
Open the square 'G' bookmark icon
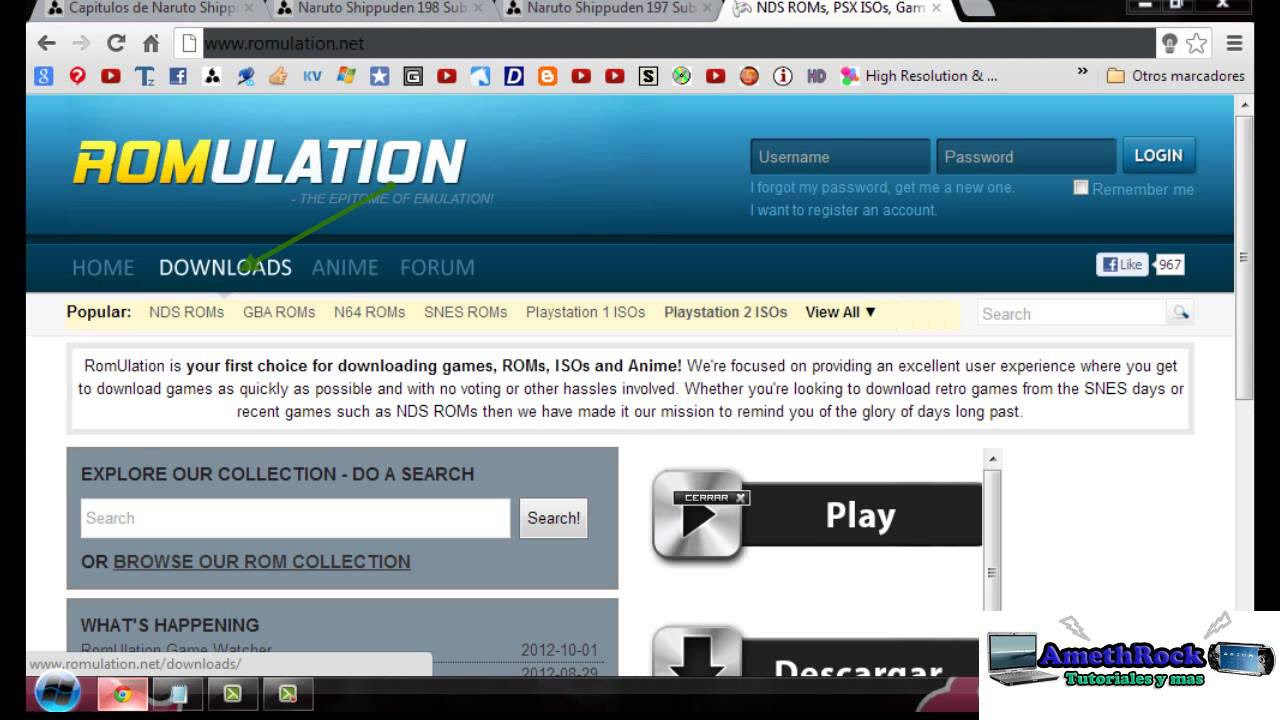pyautogui.click(x=413, y=76)
